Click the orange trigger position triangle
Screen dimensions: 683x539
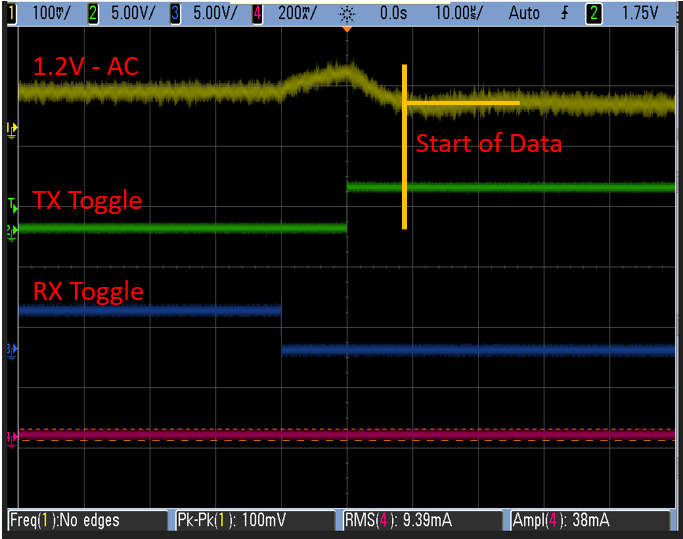(x=347, y=28)
